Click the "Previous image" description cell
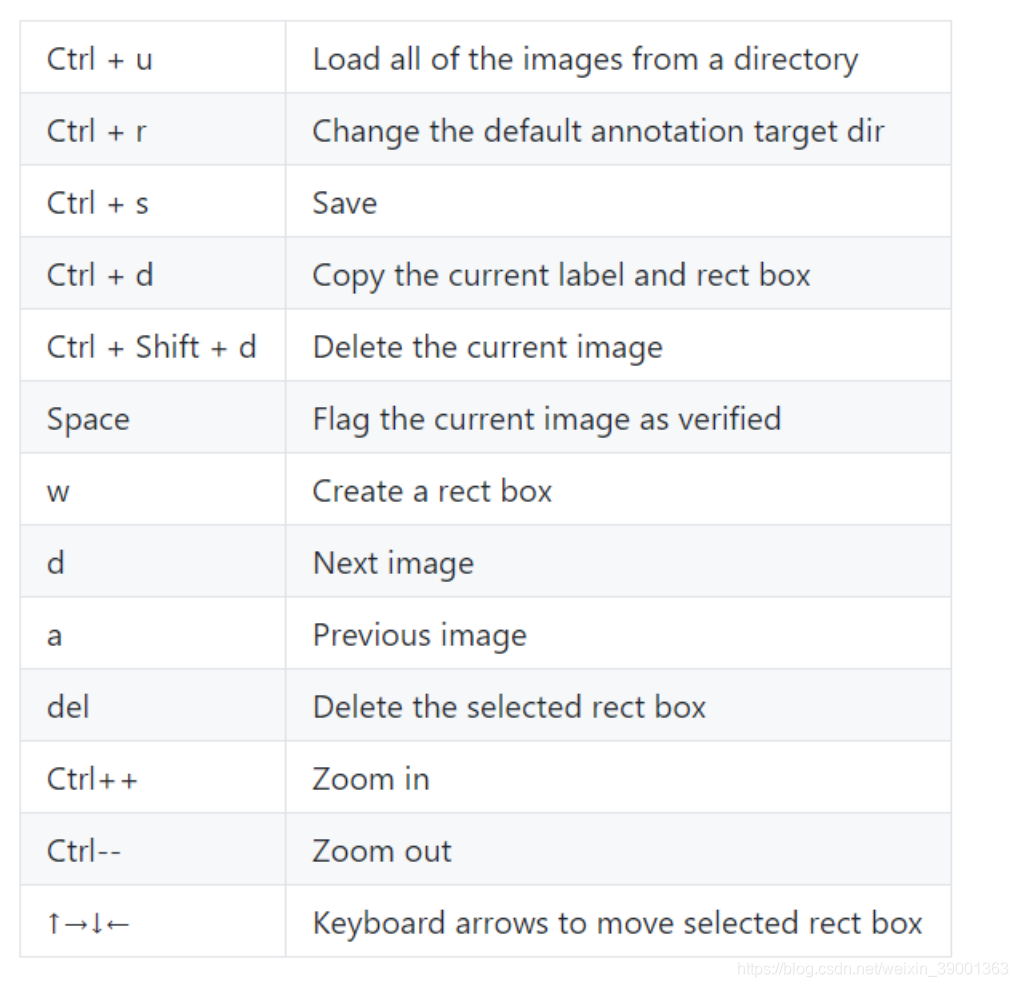This screenshot has width=1018, height=987. 419,635
